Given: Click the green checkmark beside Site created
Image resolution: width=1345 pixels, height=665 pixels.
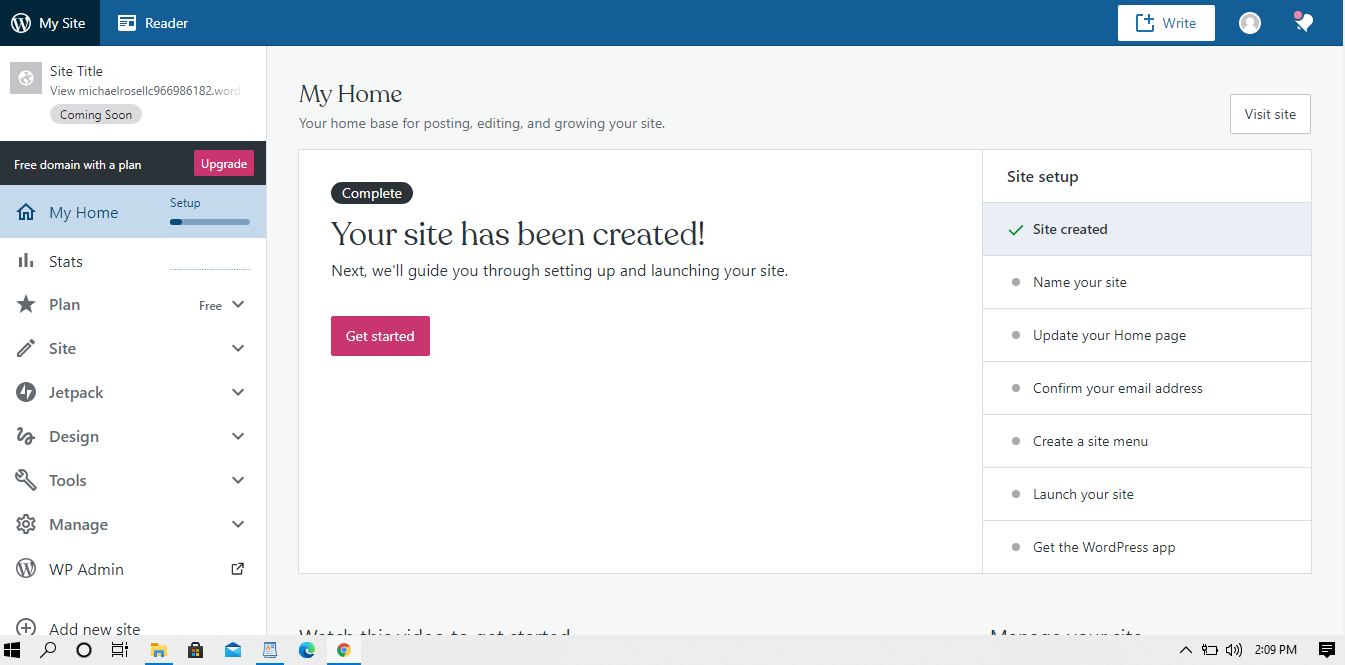Looking at the screenshot, I should [1017, 229].
